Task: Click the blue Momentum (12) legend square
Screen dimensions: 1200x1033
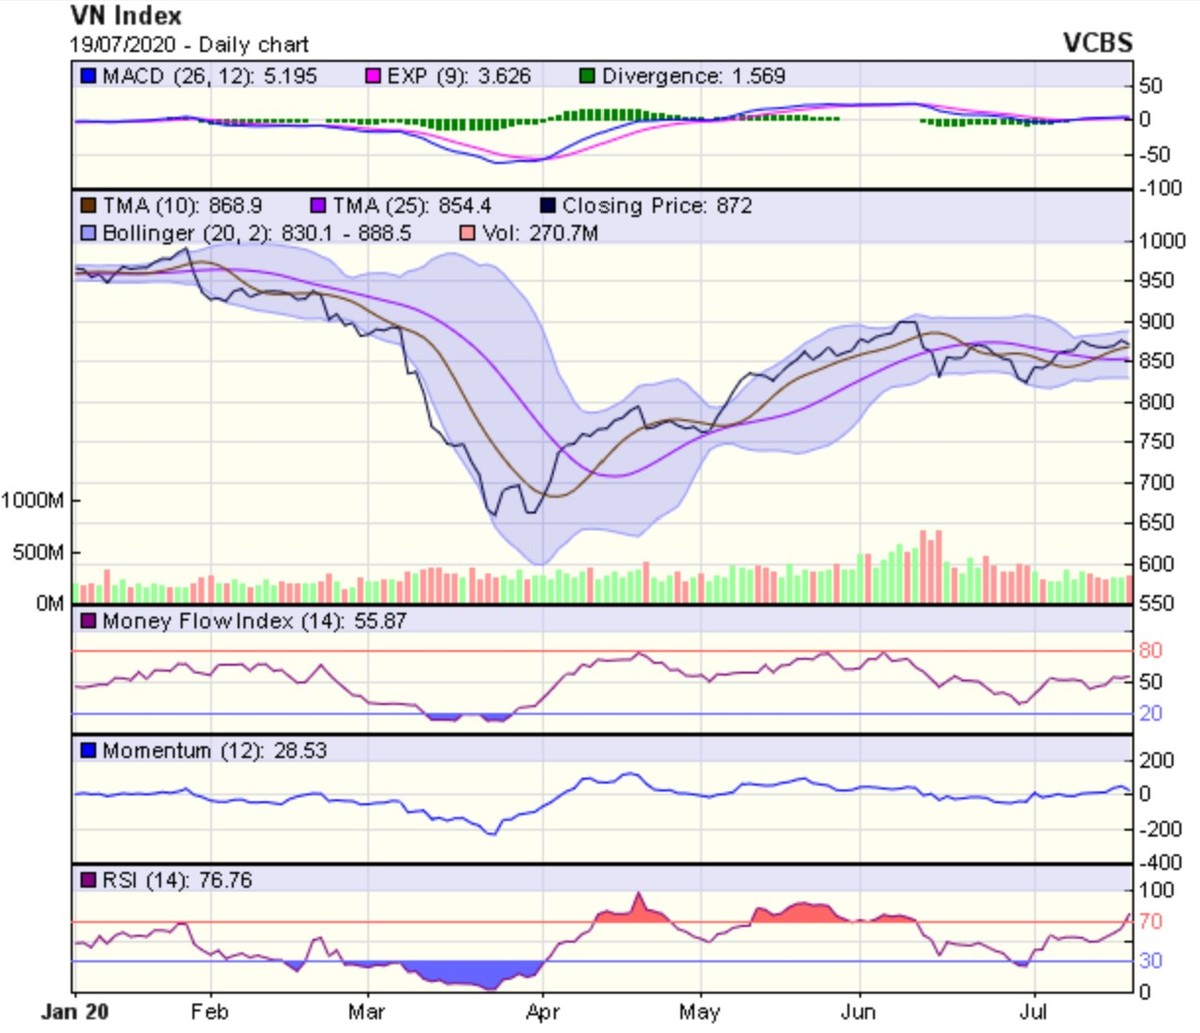Action: tap(88, 751)
